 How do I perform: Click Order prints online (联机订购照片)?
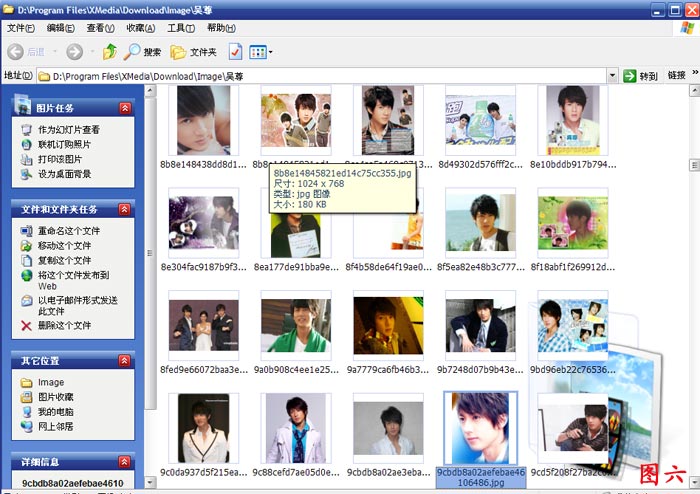coord(64,145)
